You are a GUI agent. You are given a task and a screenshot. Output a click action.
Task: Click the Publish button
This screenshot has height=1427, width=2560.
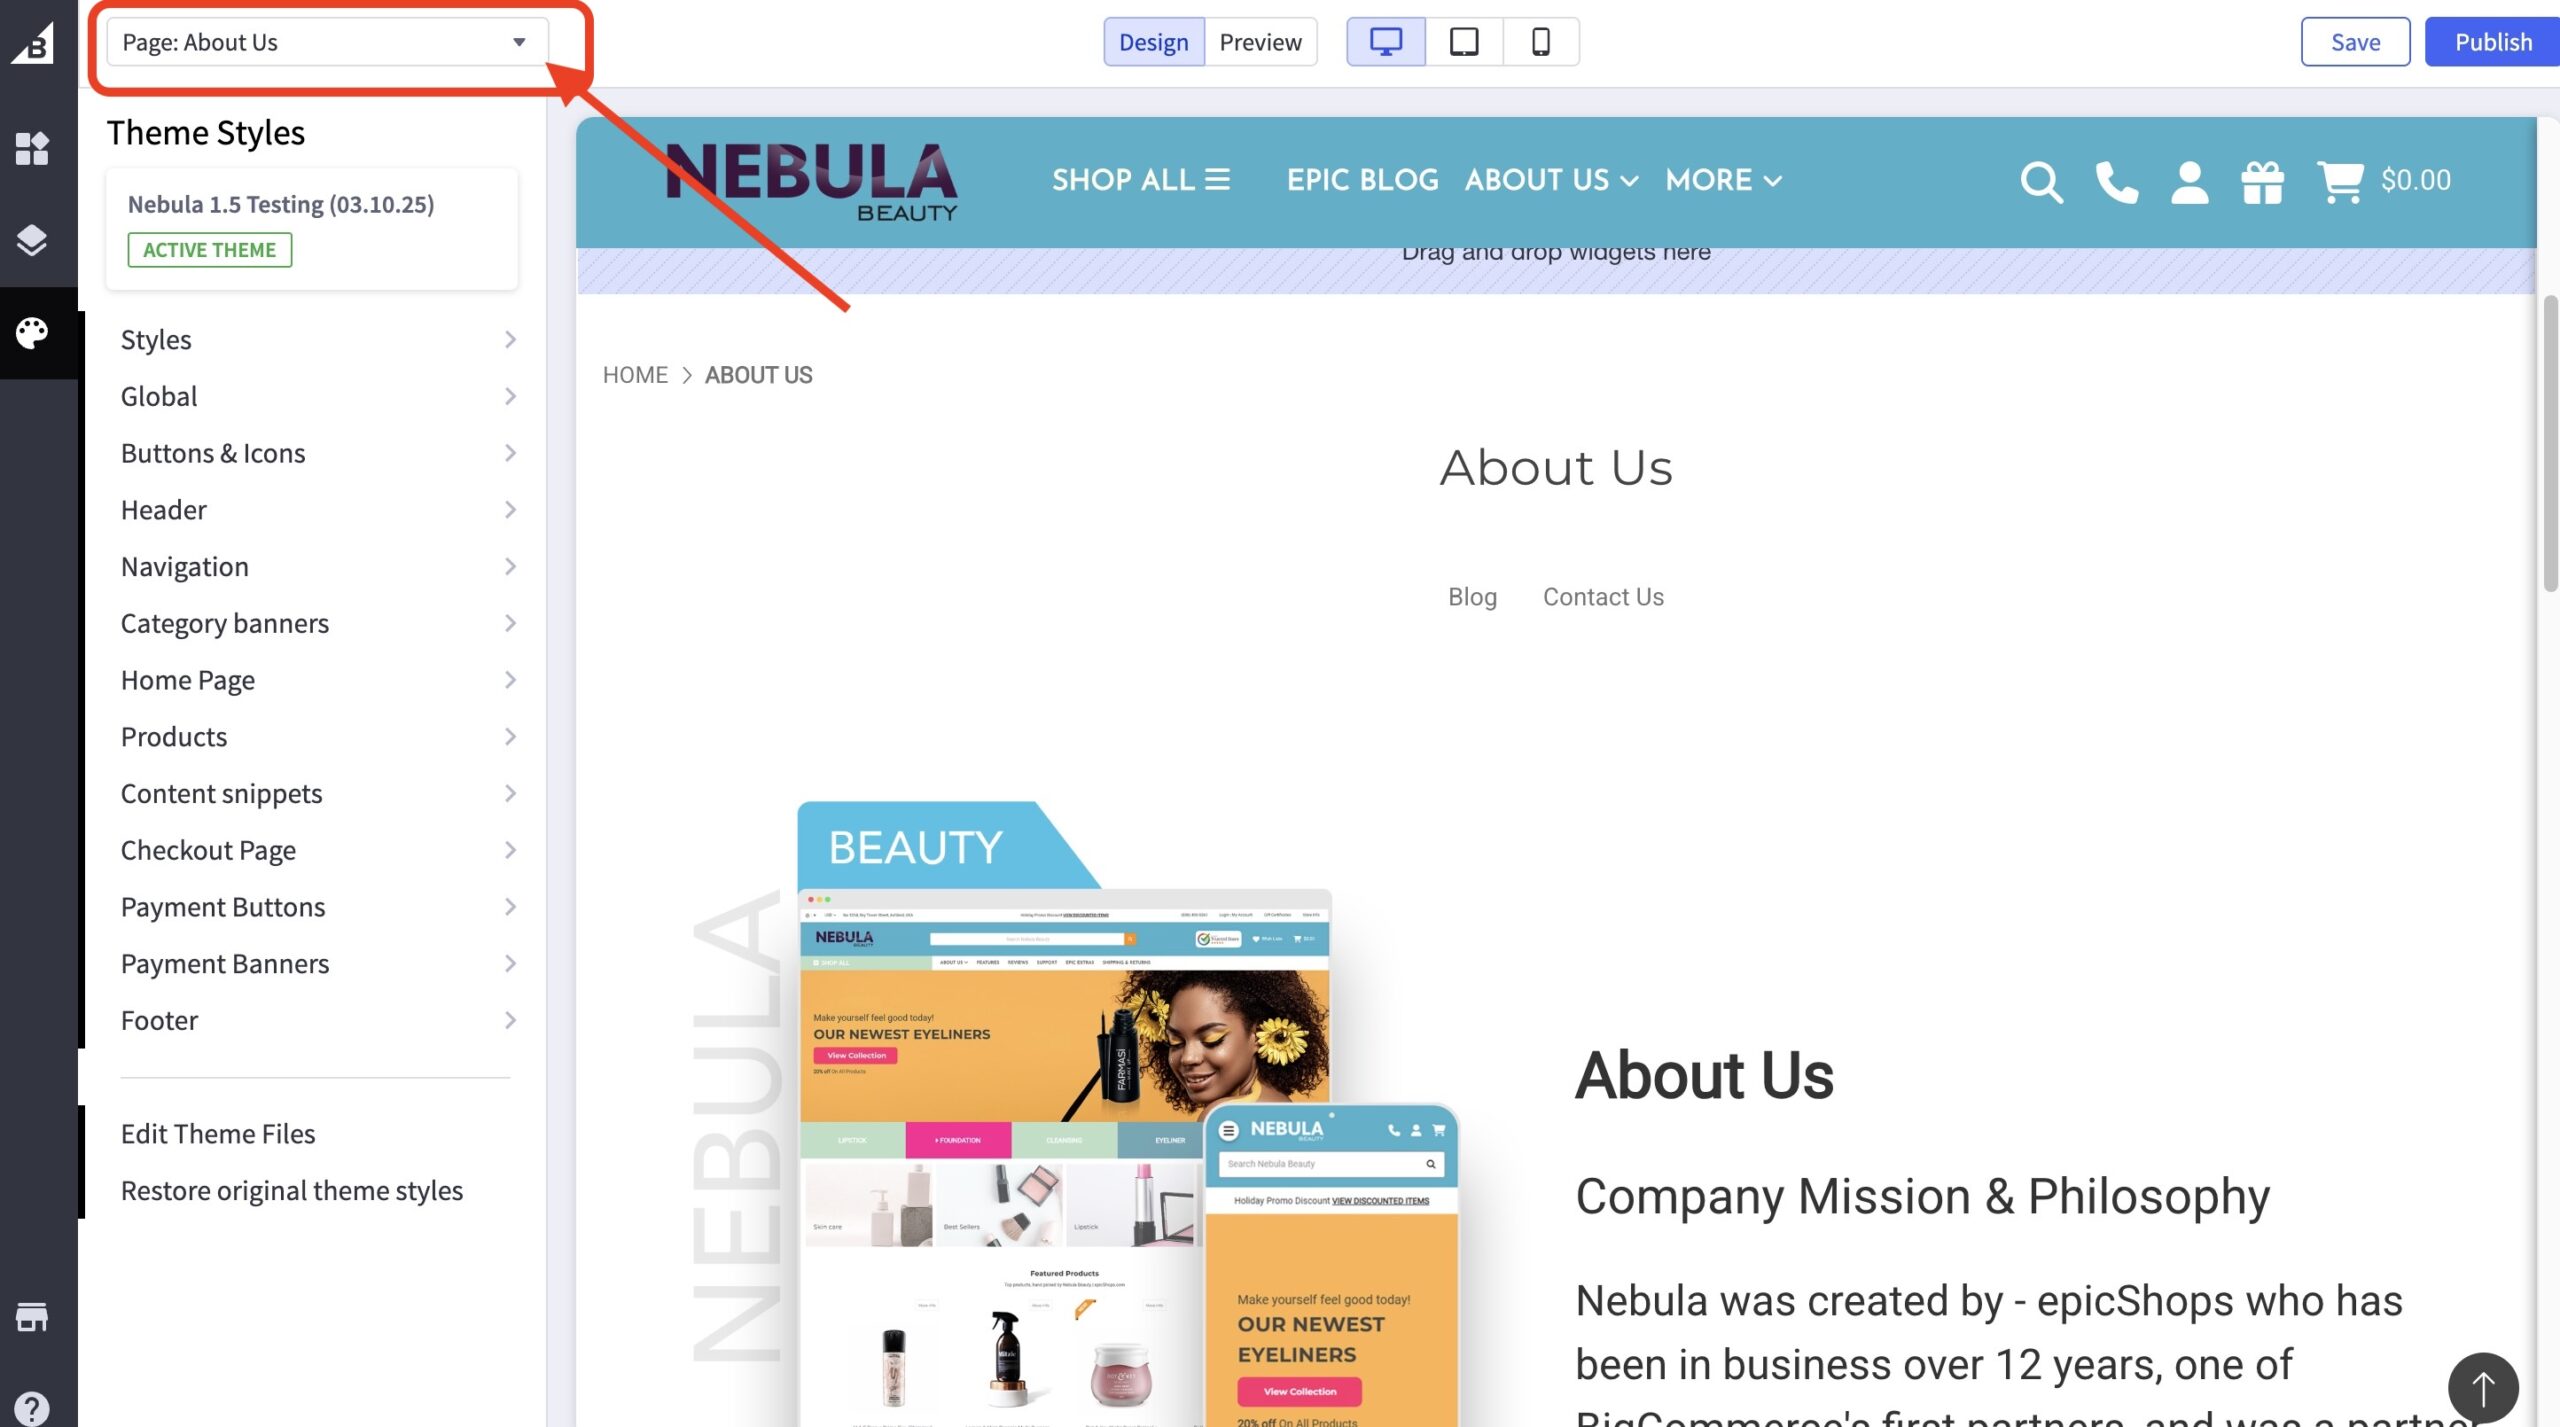pos(2492,42)
